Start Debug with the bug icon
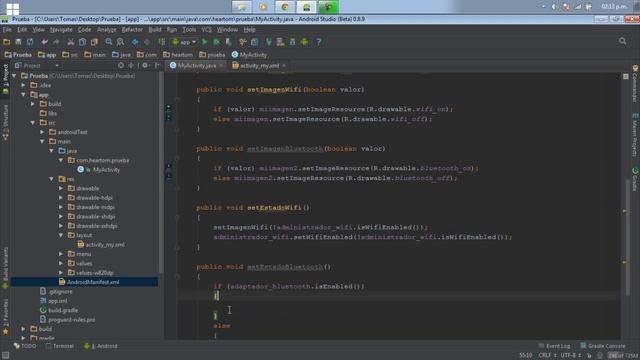Viewport: 640px width, 360px height. click(x=216, y=42)
